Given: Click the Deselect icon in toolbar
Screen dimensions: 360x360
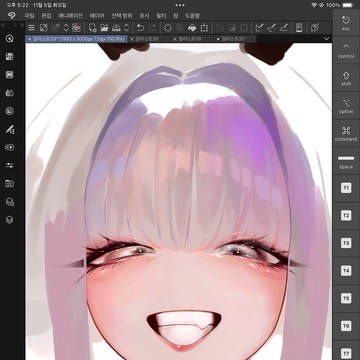Looking at the screenshot, I should coord(220,28).
